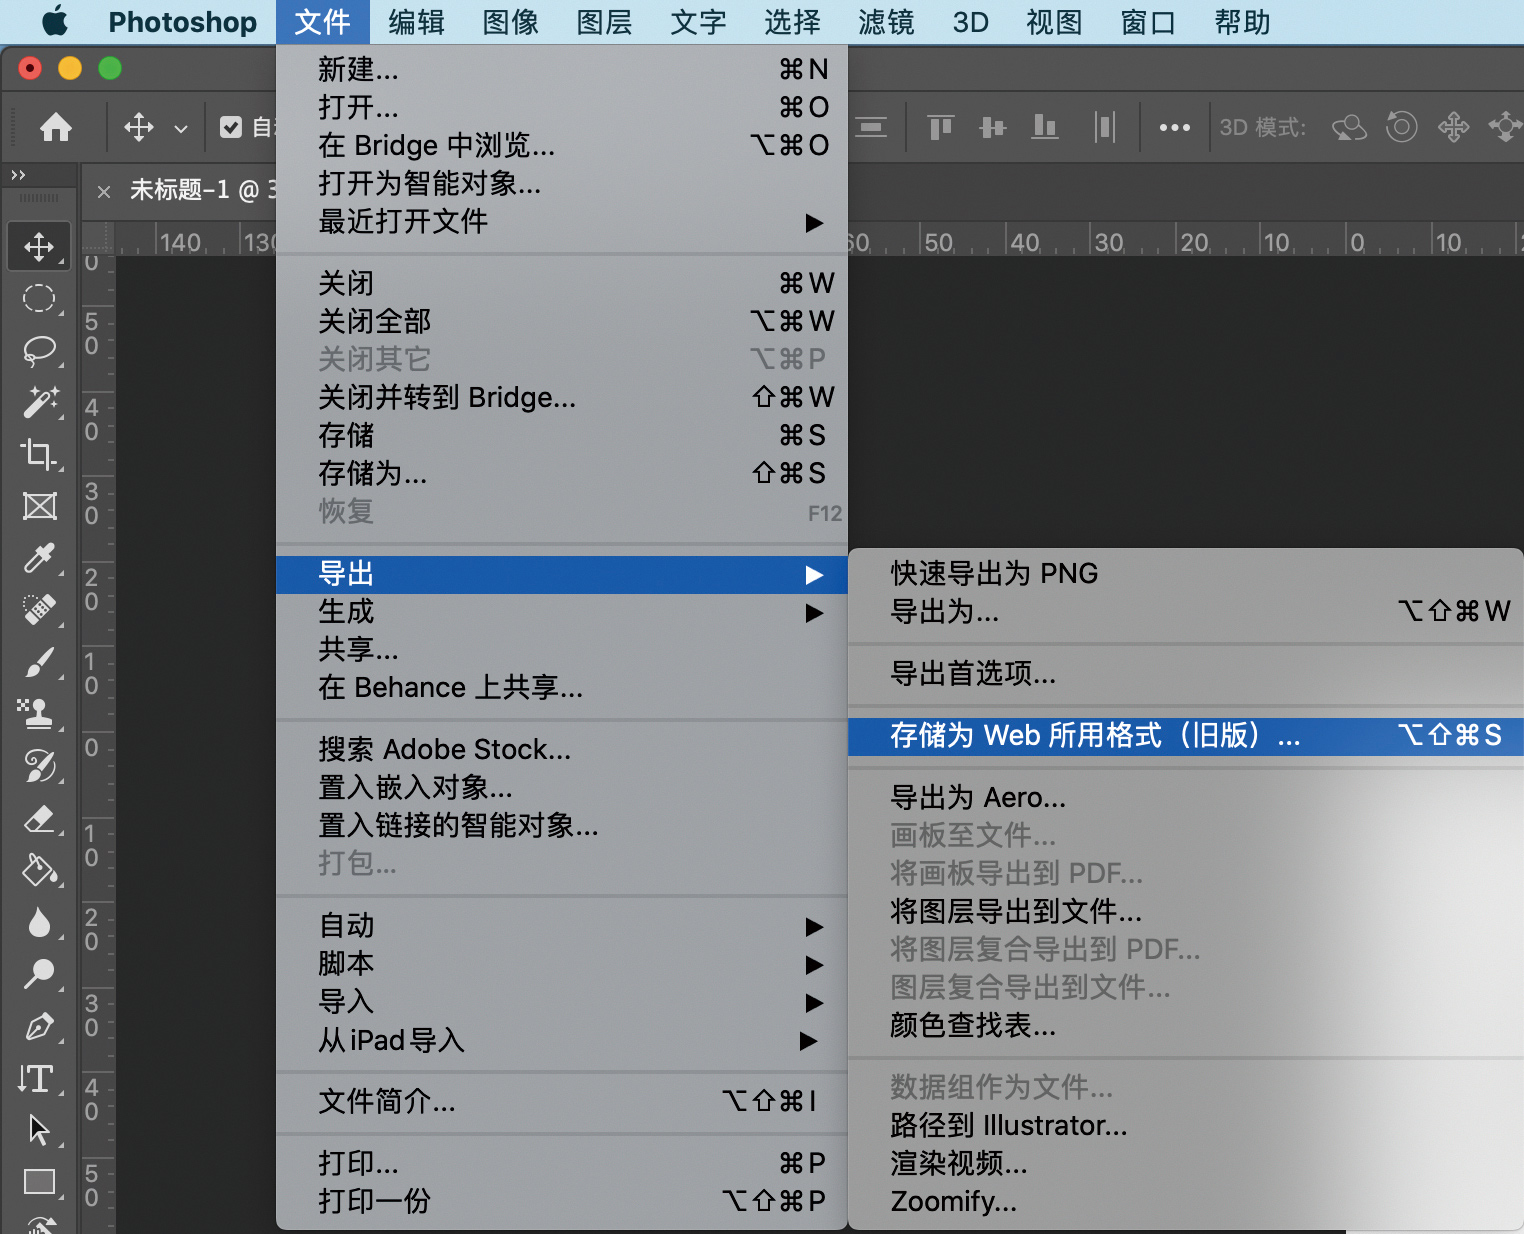Click the 3D rotate mode icon
Image resolution: width=1524 pixels, height=1234 pixels.
click(x=1349, y=127)
